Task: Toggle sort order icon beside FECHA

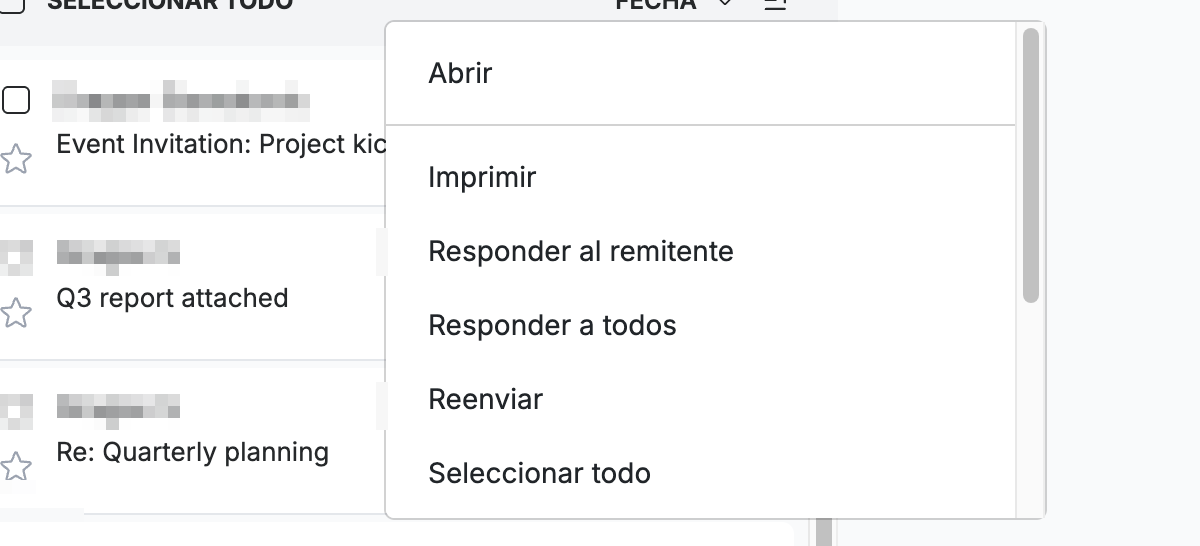Action: tap(775, 5)
